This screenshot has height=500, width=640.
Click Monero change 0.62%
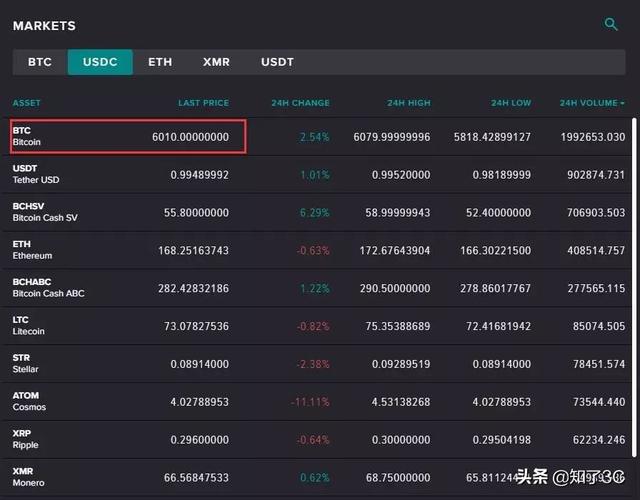315,478
